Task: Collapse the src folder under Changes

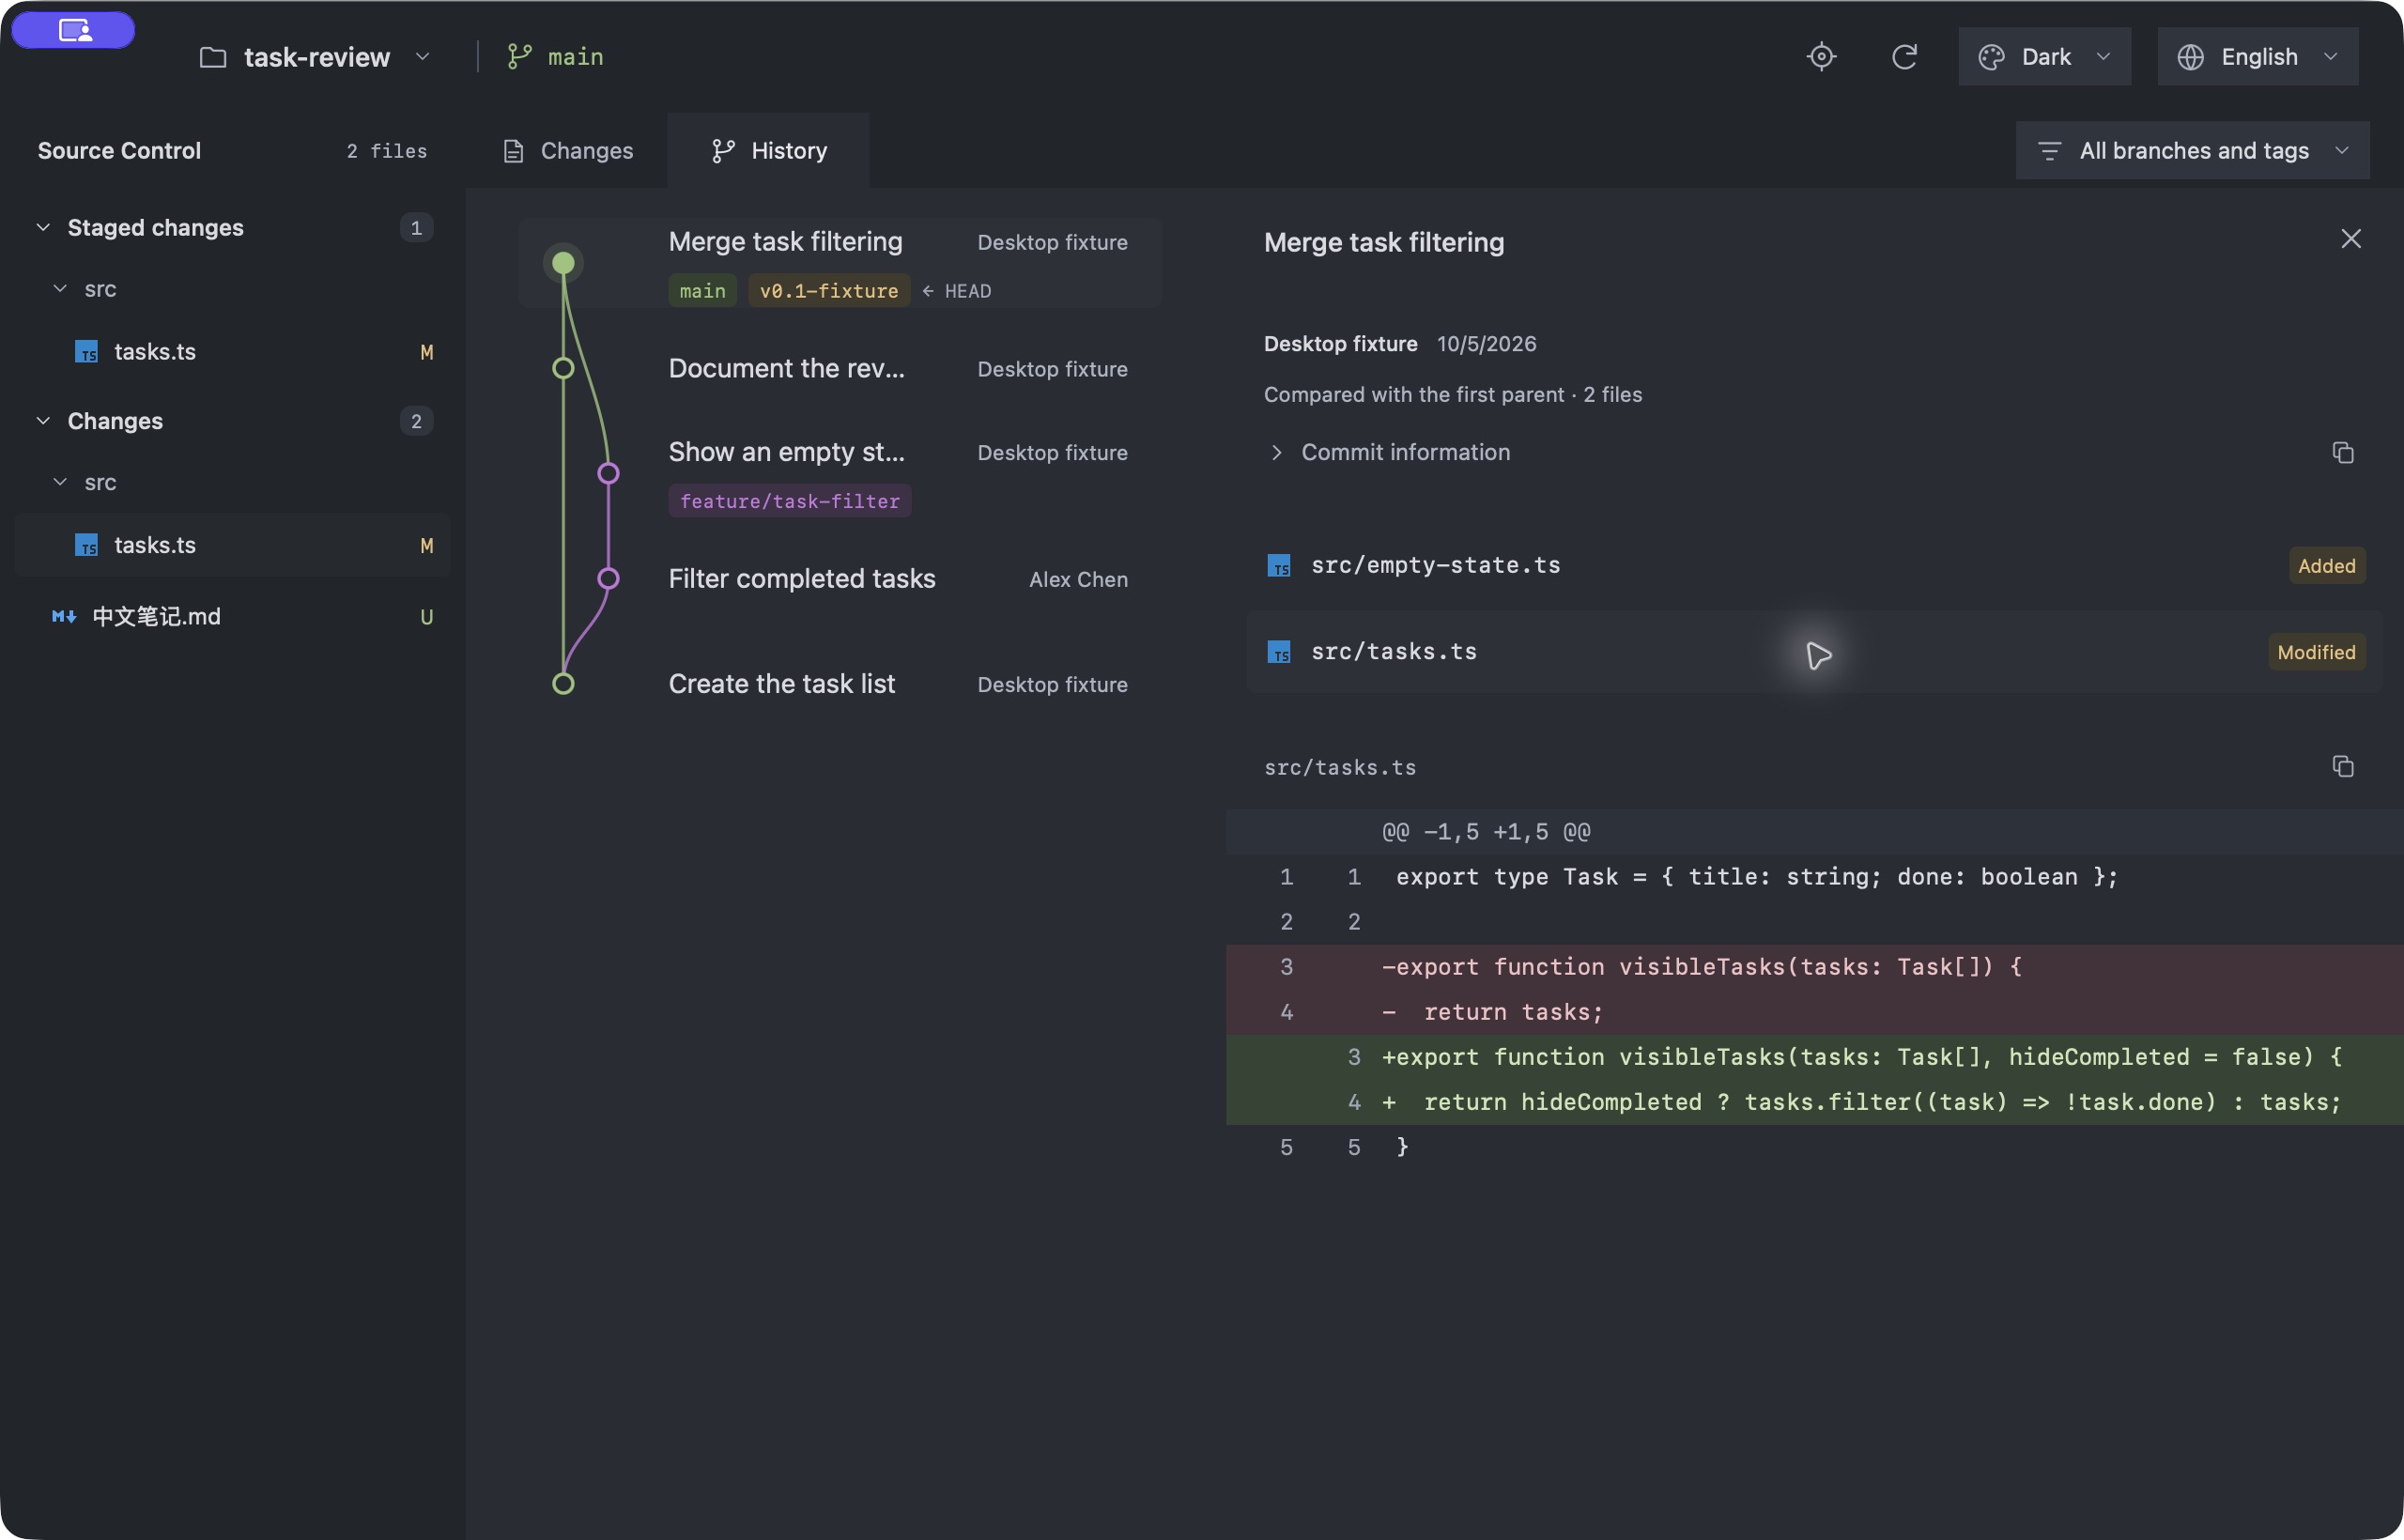Action: tap(60, 482)
